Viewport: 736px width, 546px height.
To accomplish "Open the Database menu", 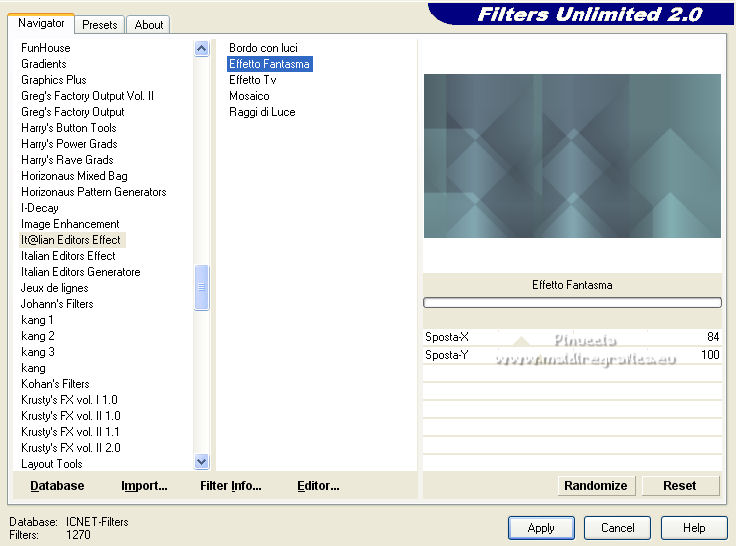I will pyautogui.click(x=57, y=485).
